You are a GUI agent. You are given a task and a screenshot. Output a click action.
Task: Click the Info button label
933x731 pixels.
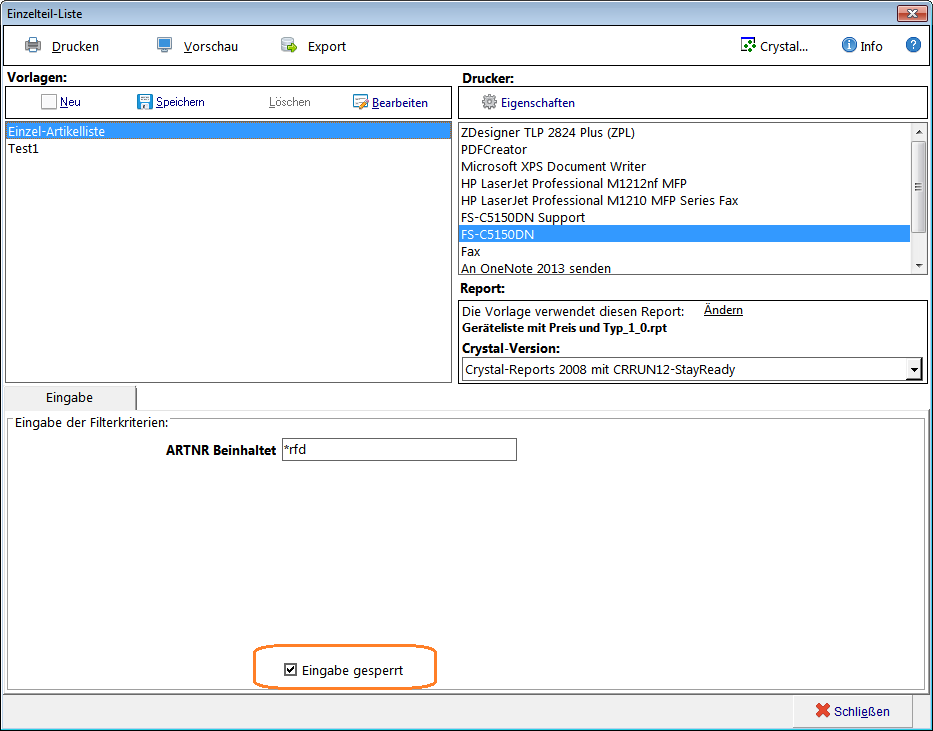point(871,46)
